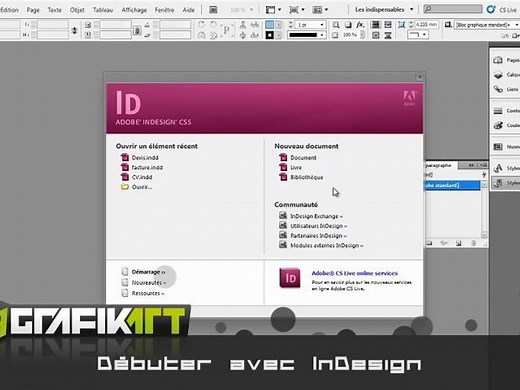Open the Fenêtre menu
520x390 pixels.
[164, 10]
